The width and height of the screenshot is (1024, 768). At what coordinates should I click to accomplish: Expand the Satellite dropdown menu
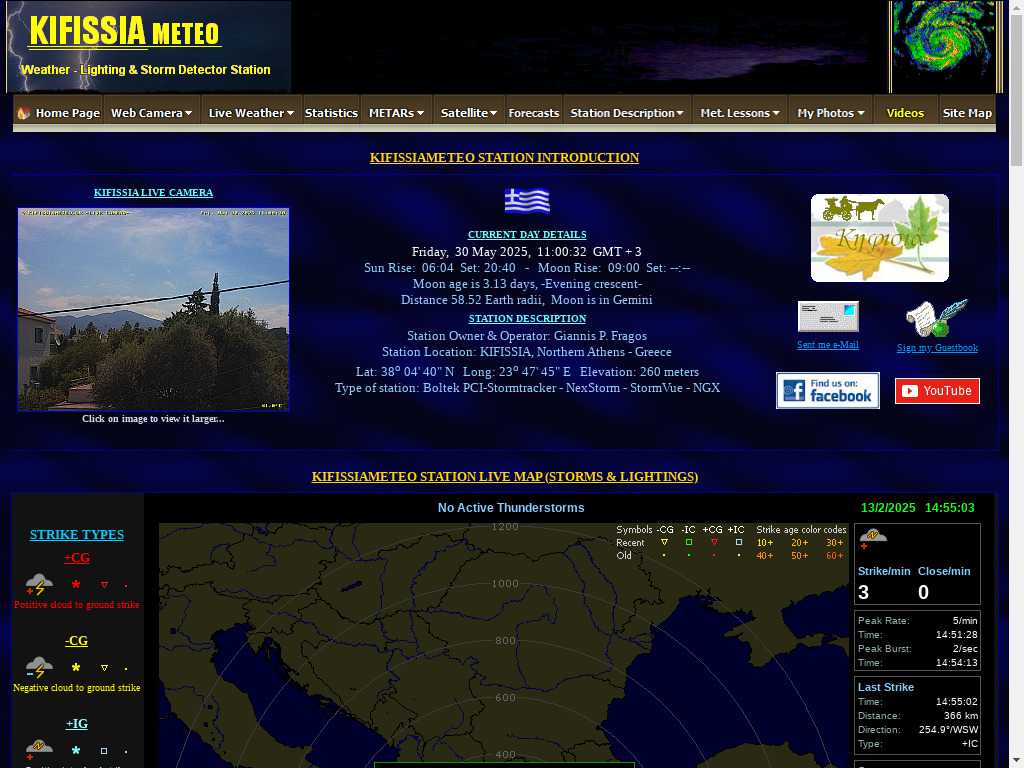(468, 113)
